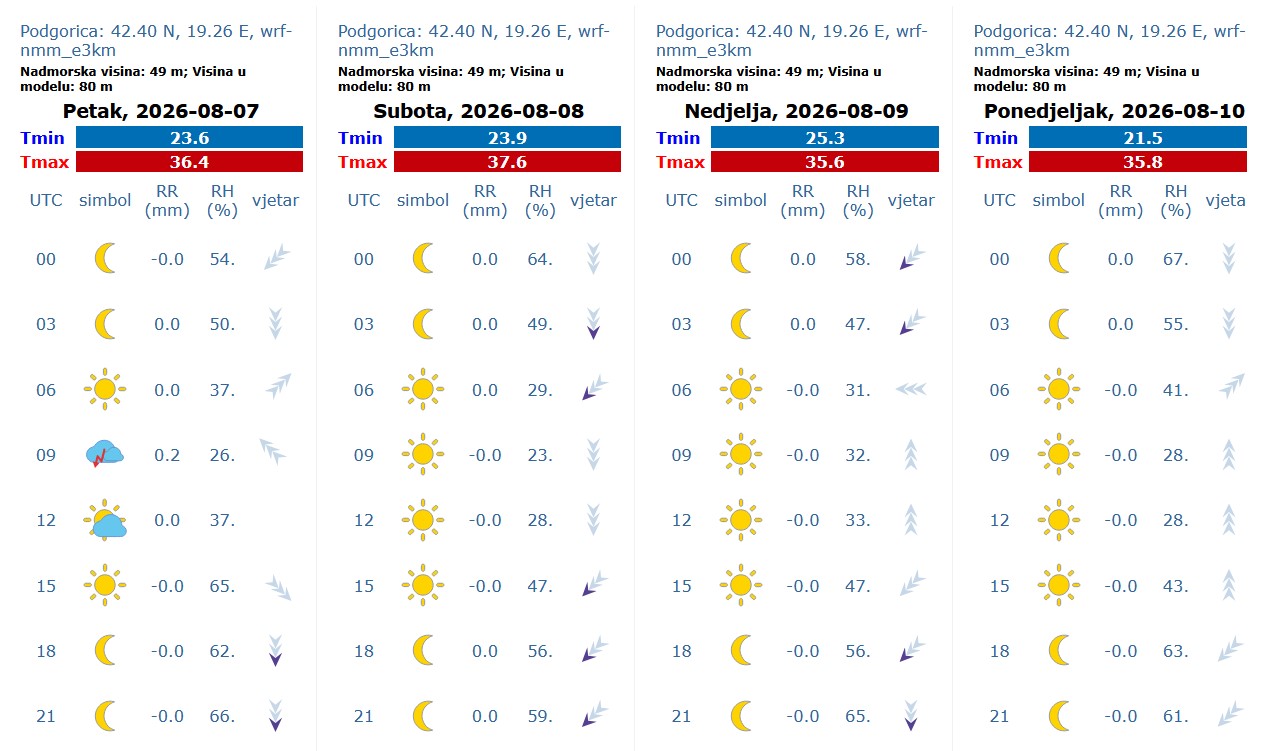Image resolution: width=1269 pixels, height=751 pixels.
Task: Click the sun icon at 12 UTC Monday
Action: tap(1059, 520)
